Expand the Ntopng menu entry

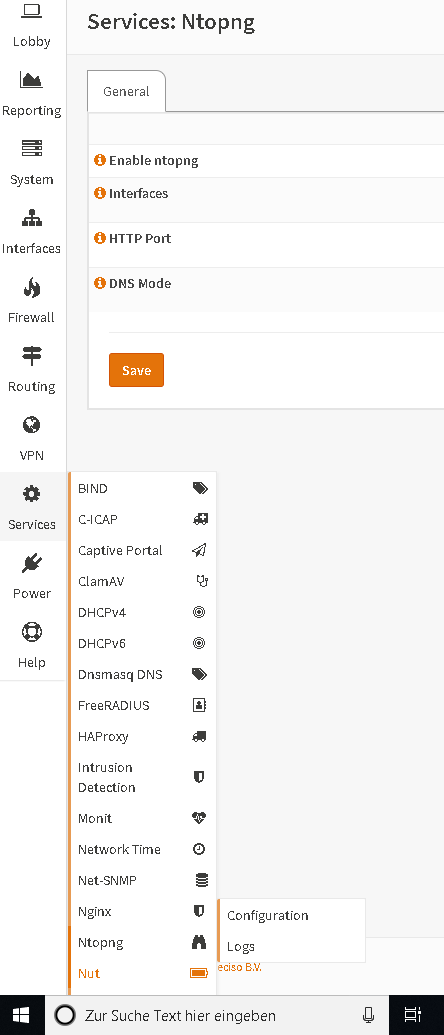[x=143, y=942]
